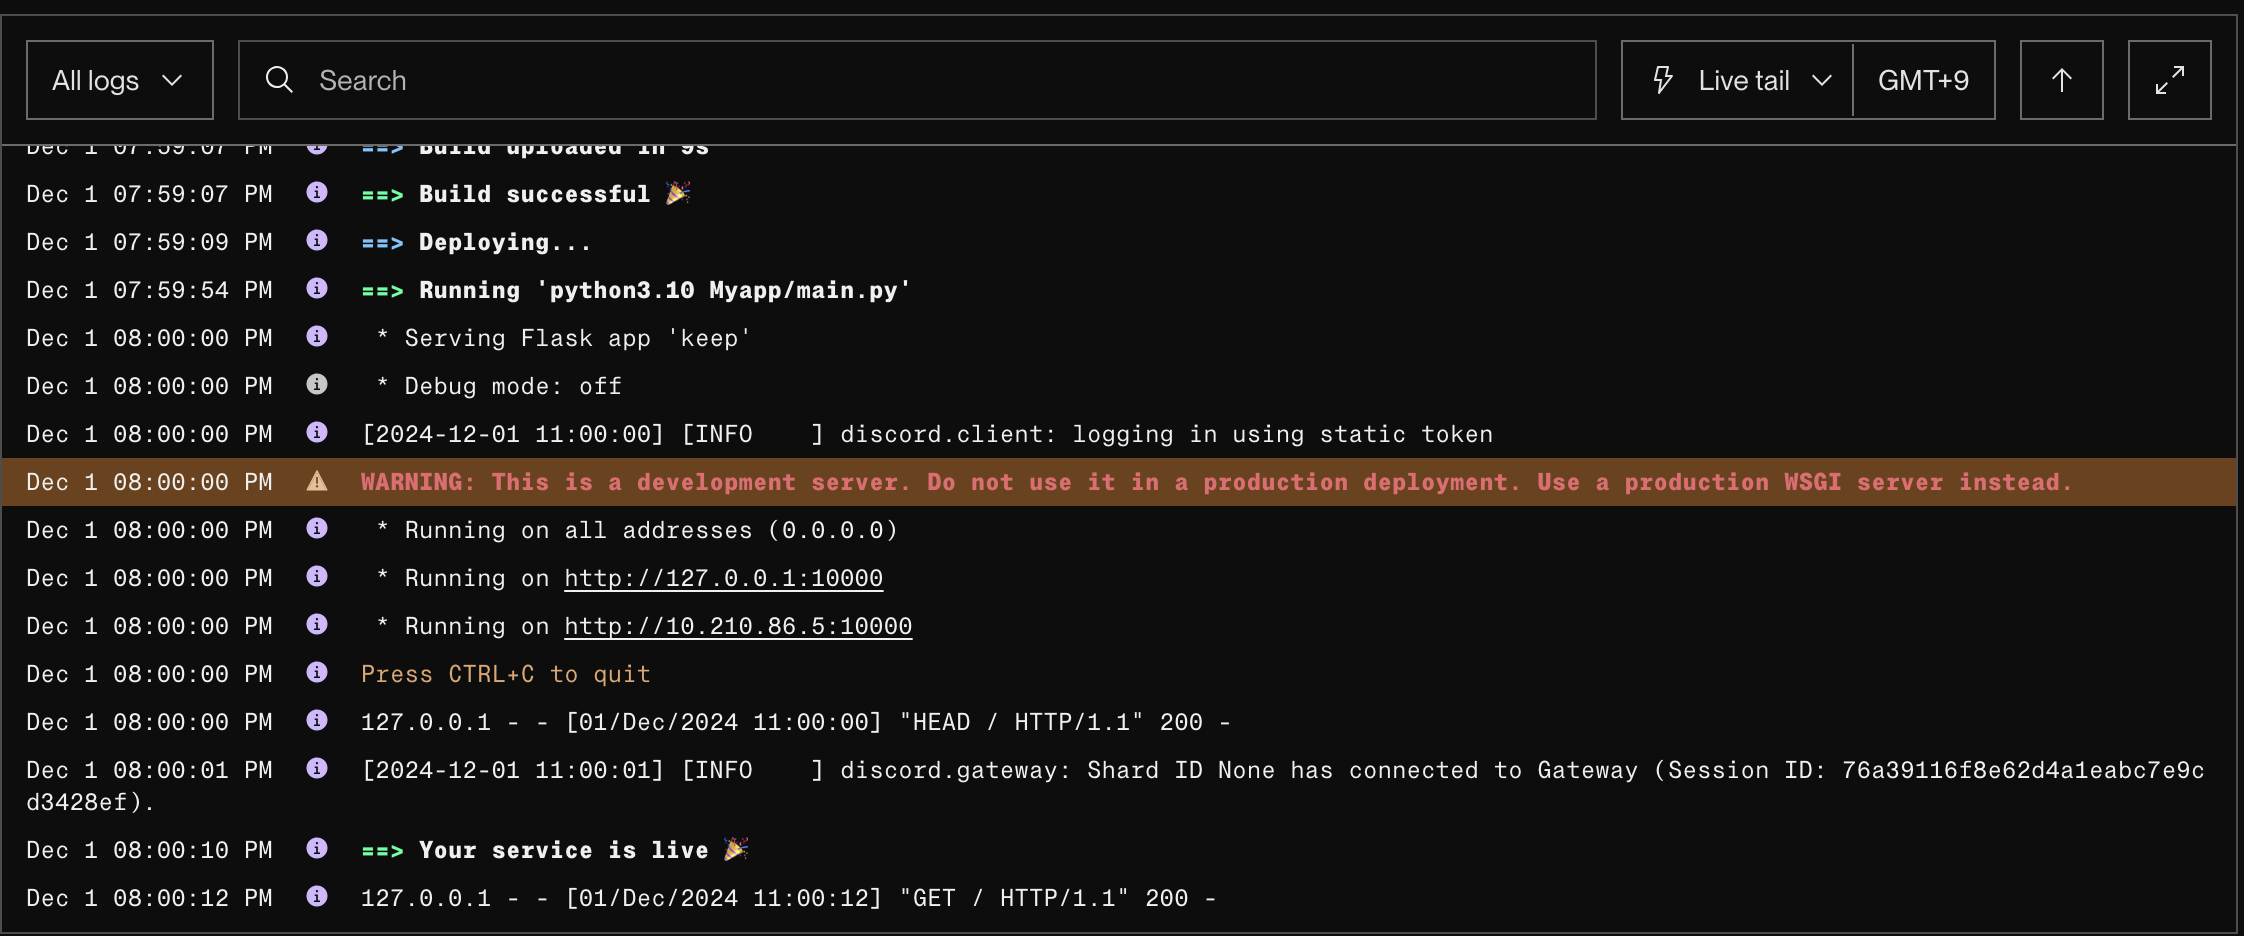Click into the Search logs field

917,80
